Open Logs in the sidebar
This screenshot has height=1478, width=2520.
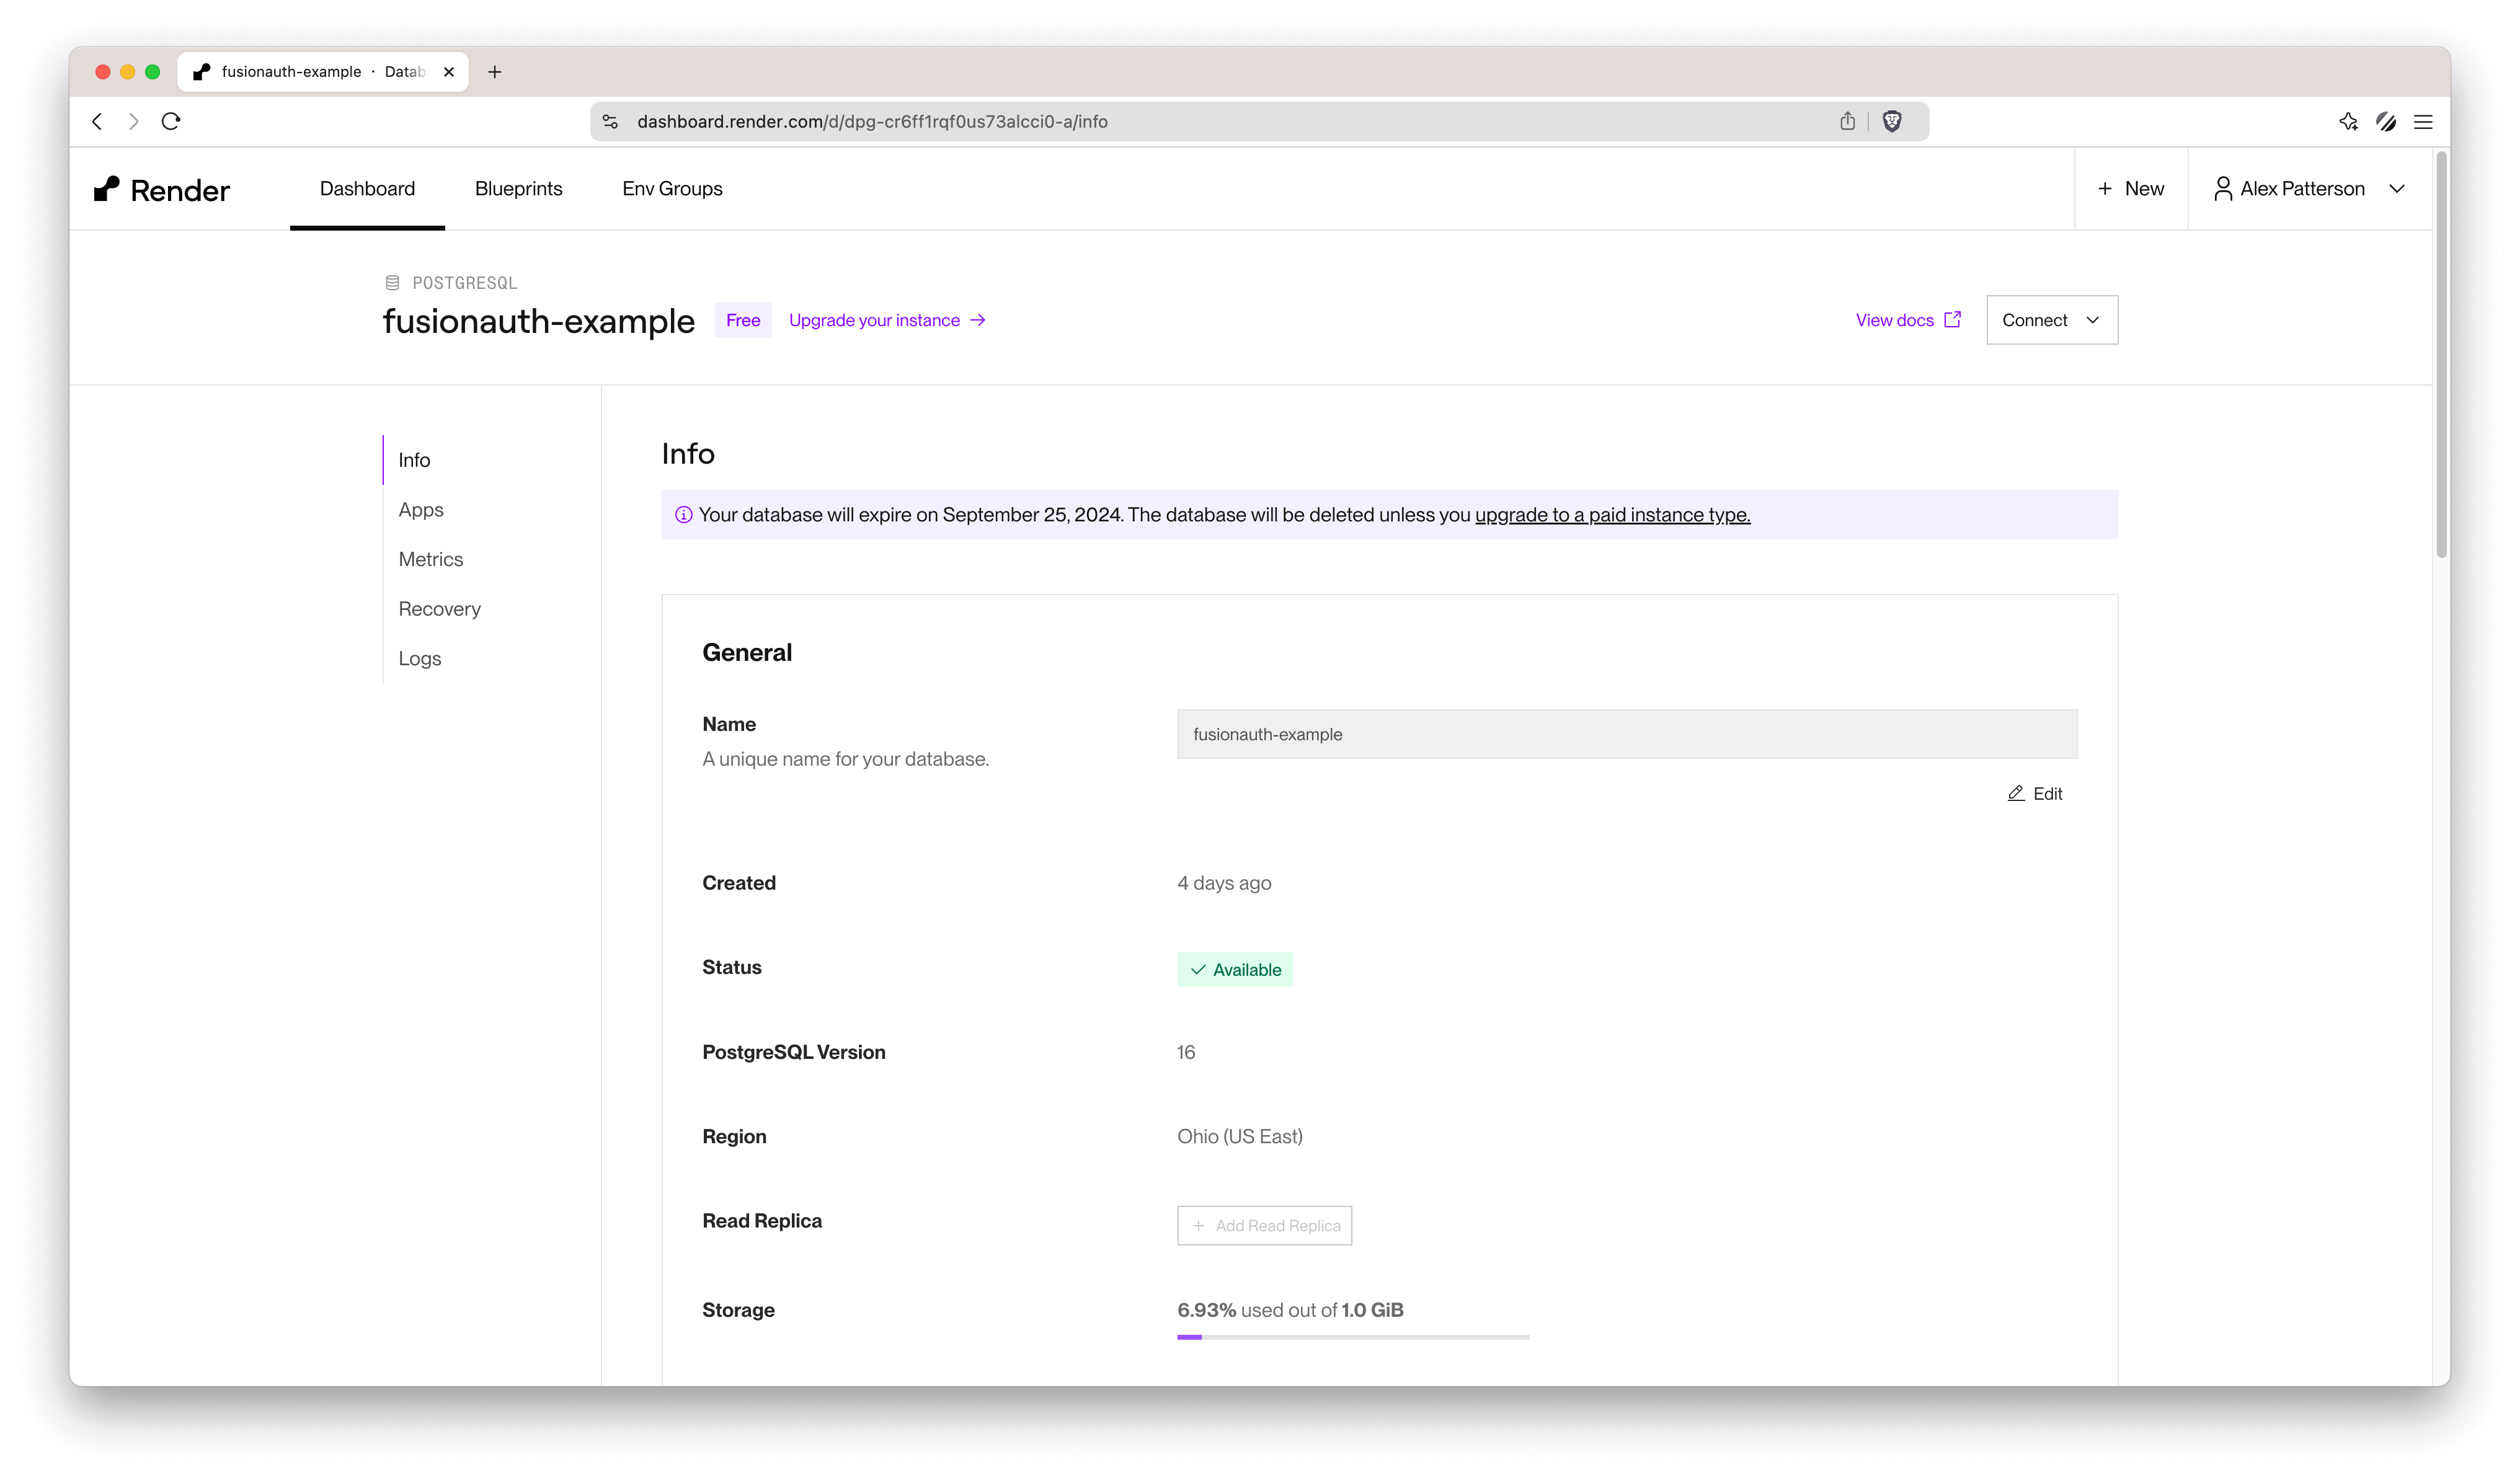coord(419,658)
